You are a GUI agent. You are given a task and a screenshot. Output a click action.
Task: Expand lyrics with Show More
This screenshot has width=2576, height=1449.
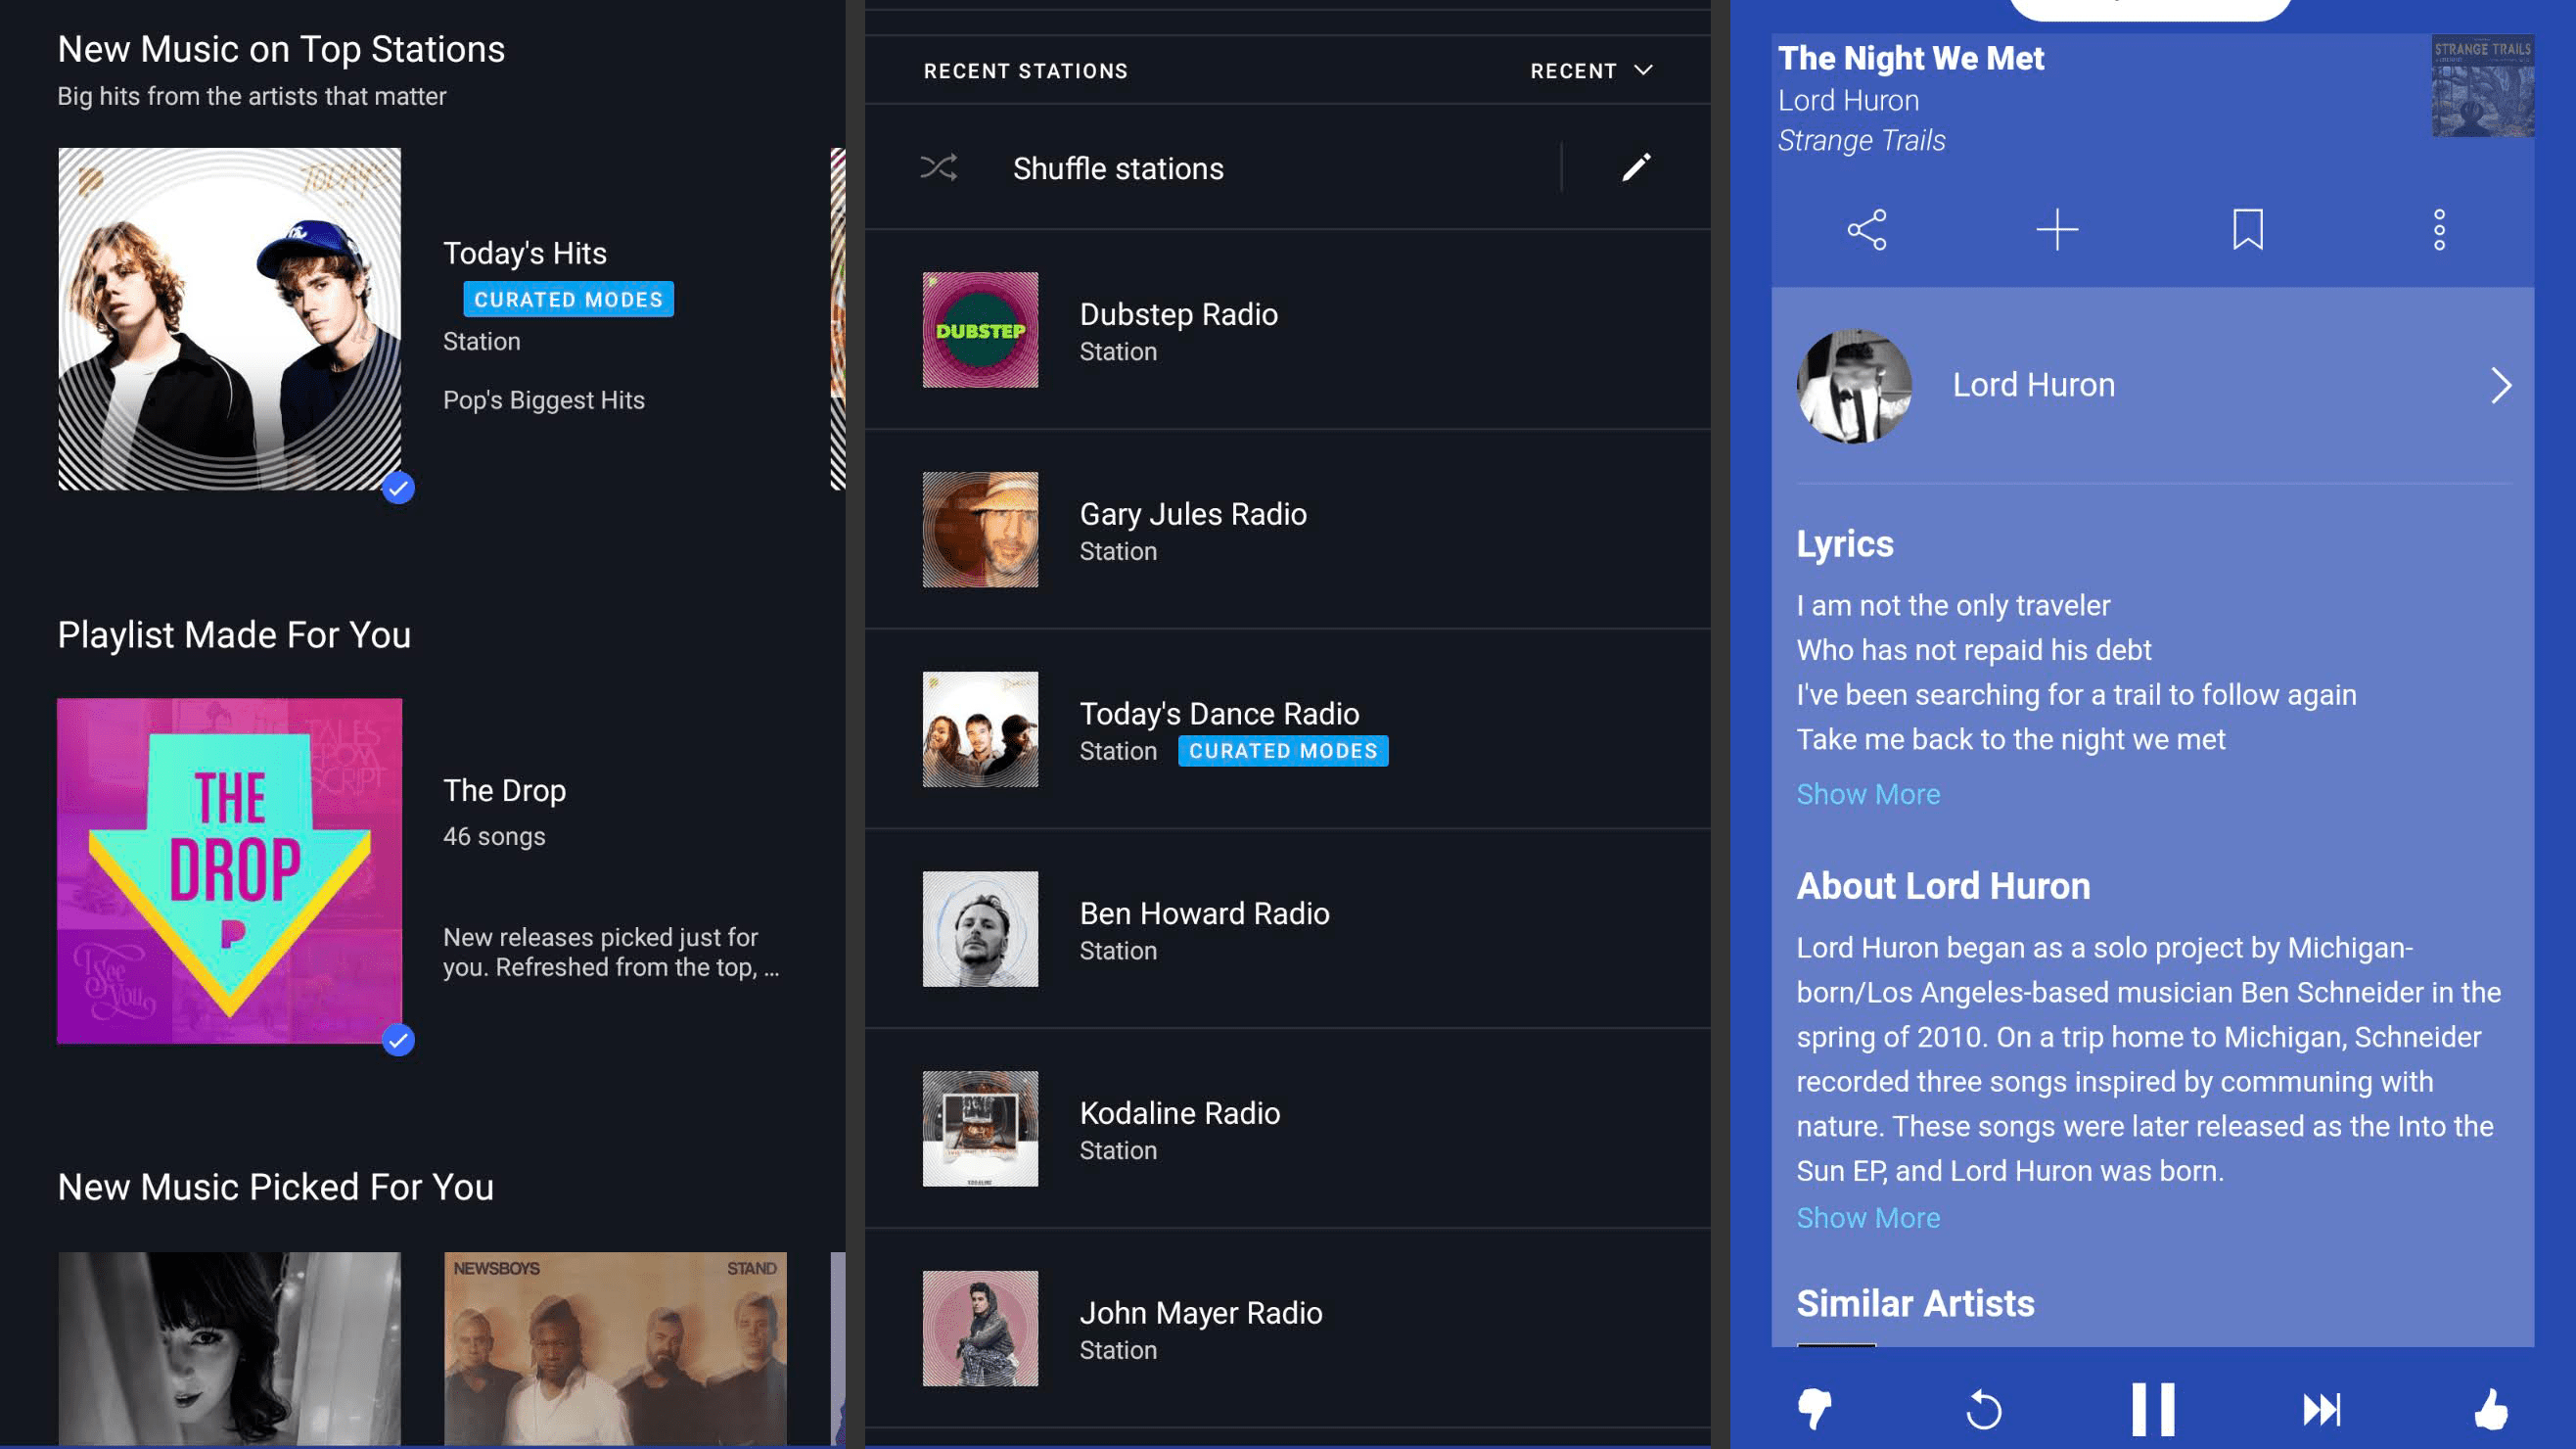pos(1867,794)
